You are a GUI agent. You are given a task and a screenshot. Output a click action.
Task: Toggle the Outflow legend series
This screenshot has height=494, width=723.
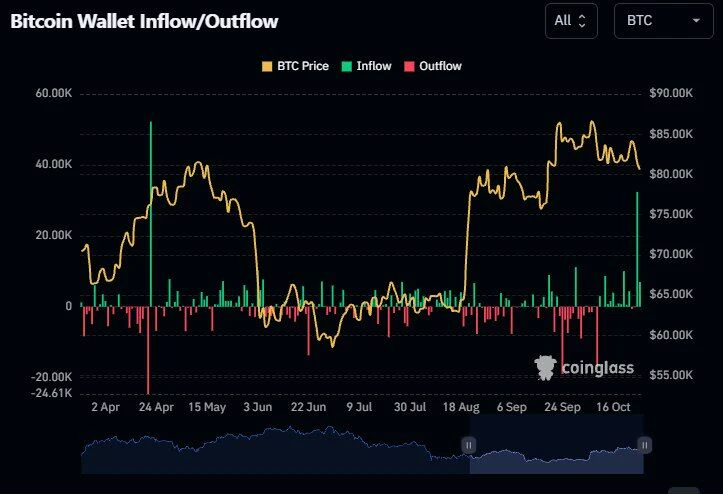point(433,66)
